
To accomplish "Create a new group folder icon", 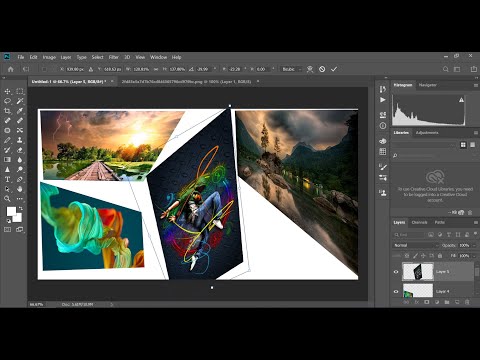I will [x=447, y=302].
